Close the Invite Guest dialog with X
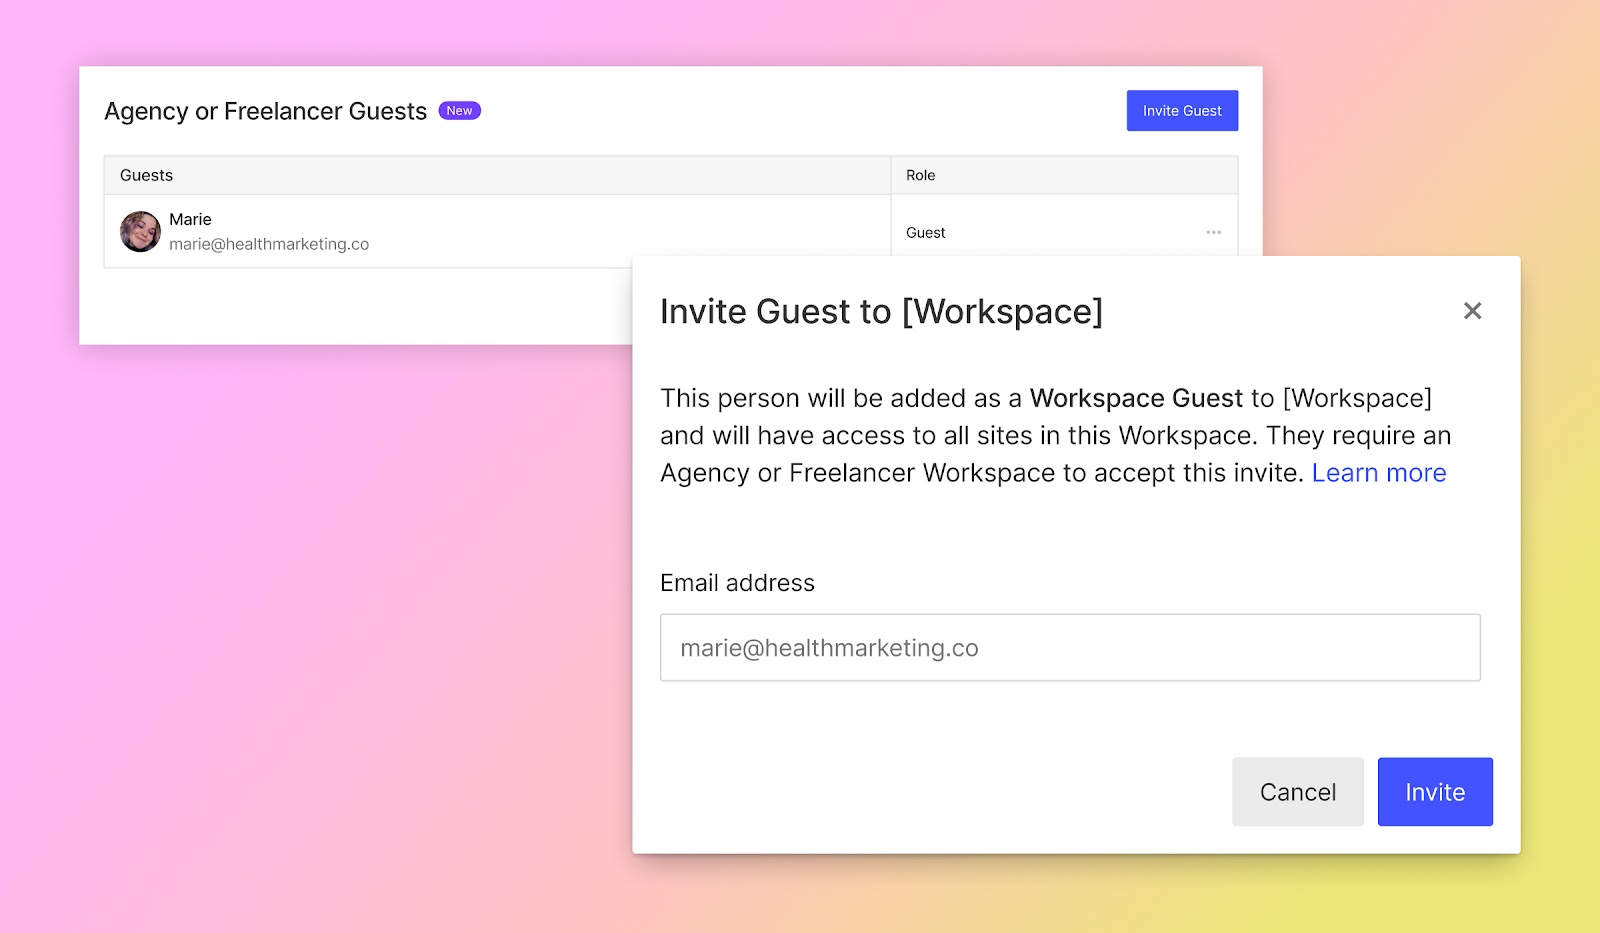This screenshot has height=933, width=1600. (x=1472, y=311)
